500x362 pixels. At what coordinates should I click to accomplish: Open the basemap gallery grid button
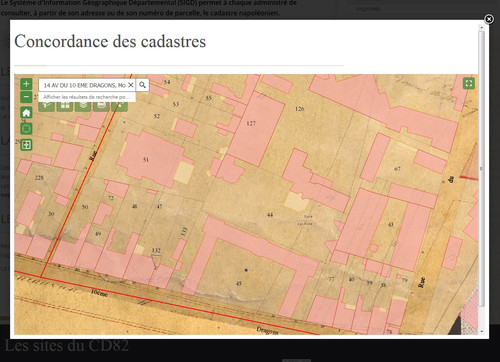(x=65, y=106)
